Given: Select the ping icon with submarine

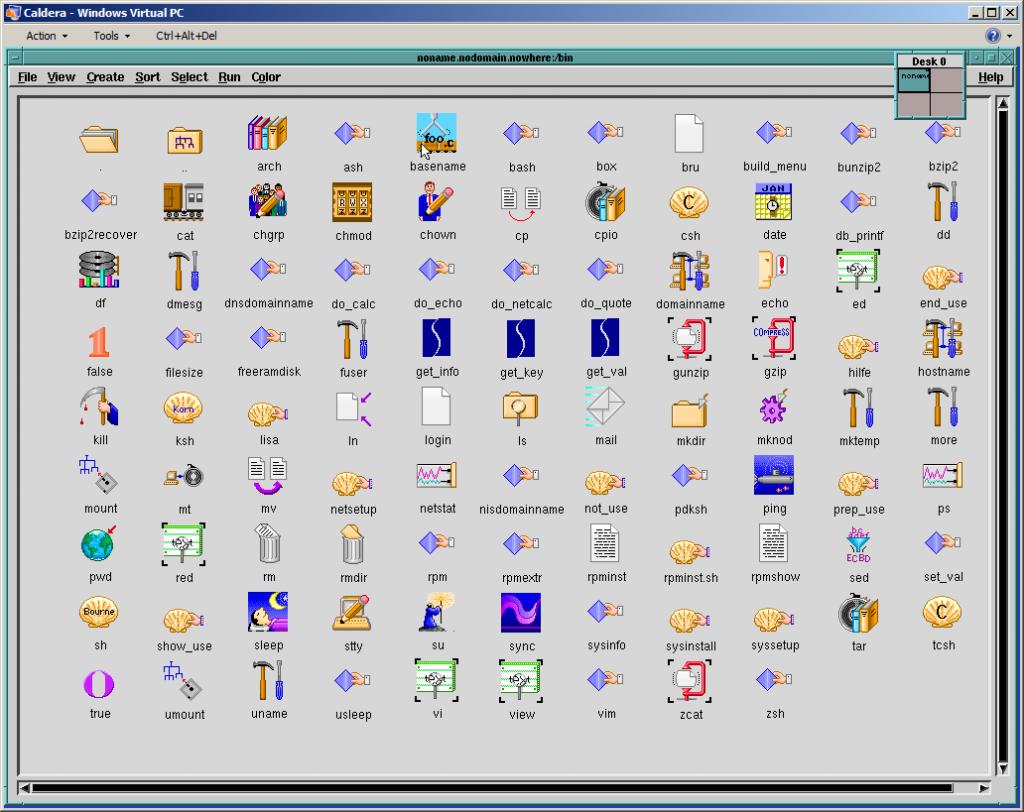Looking at the screenshot, I should point(774,475).
